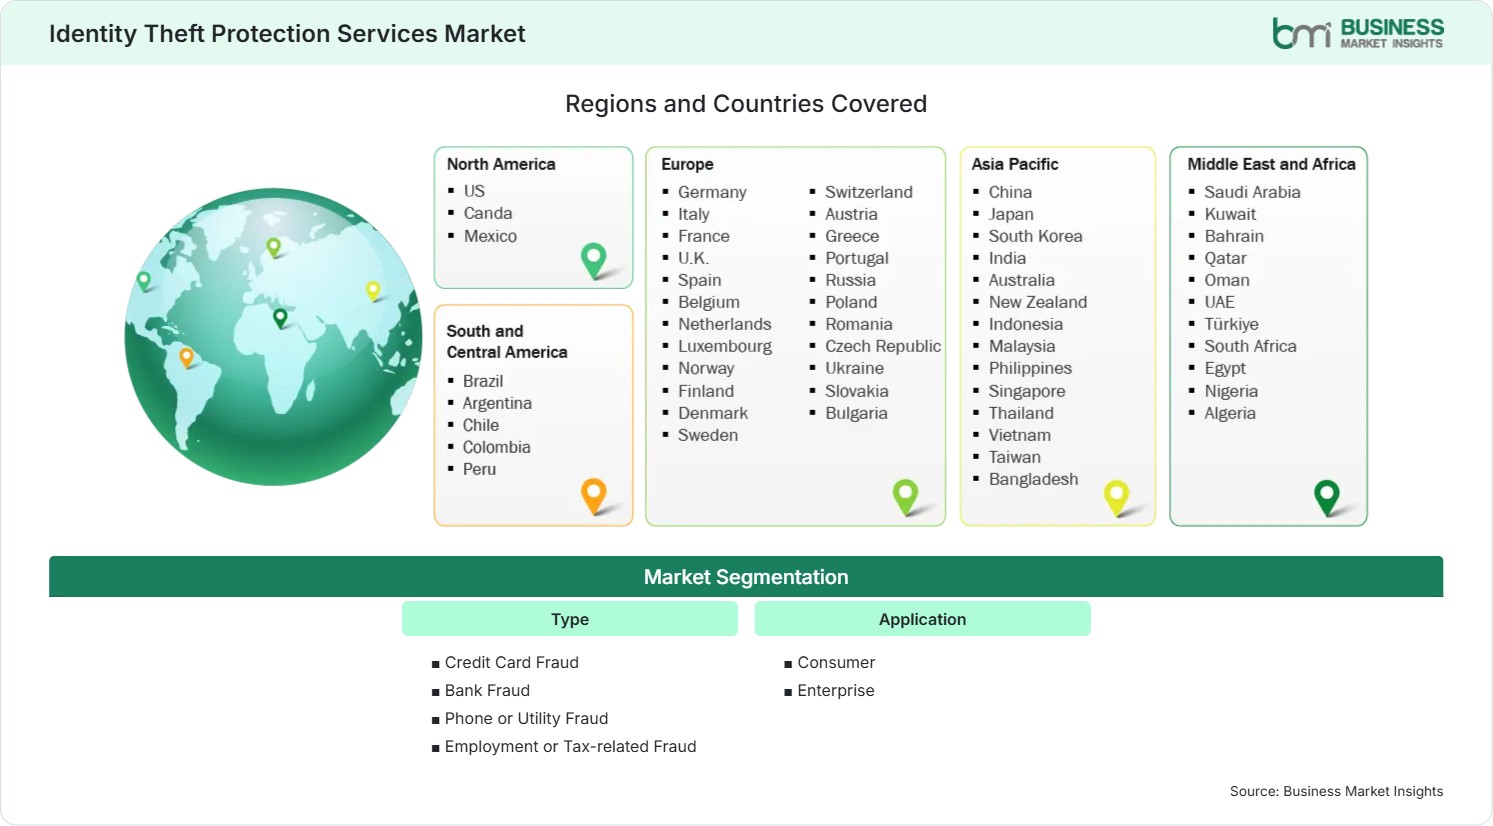Click the orange pin on the globe over South America
The width and height of the screenshot is (1493, 826).
(186, 357)
